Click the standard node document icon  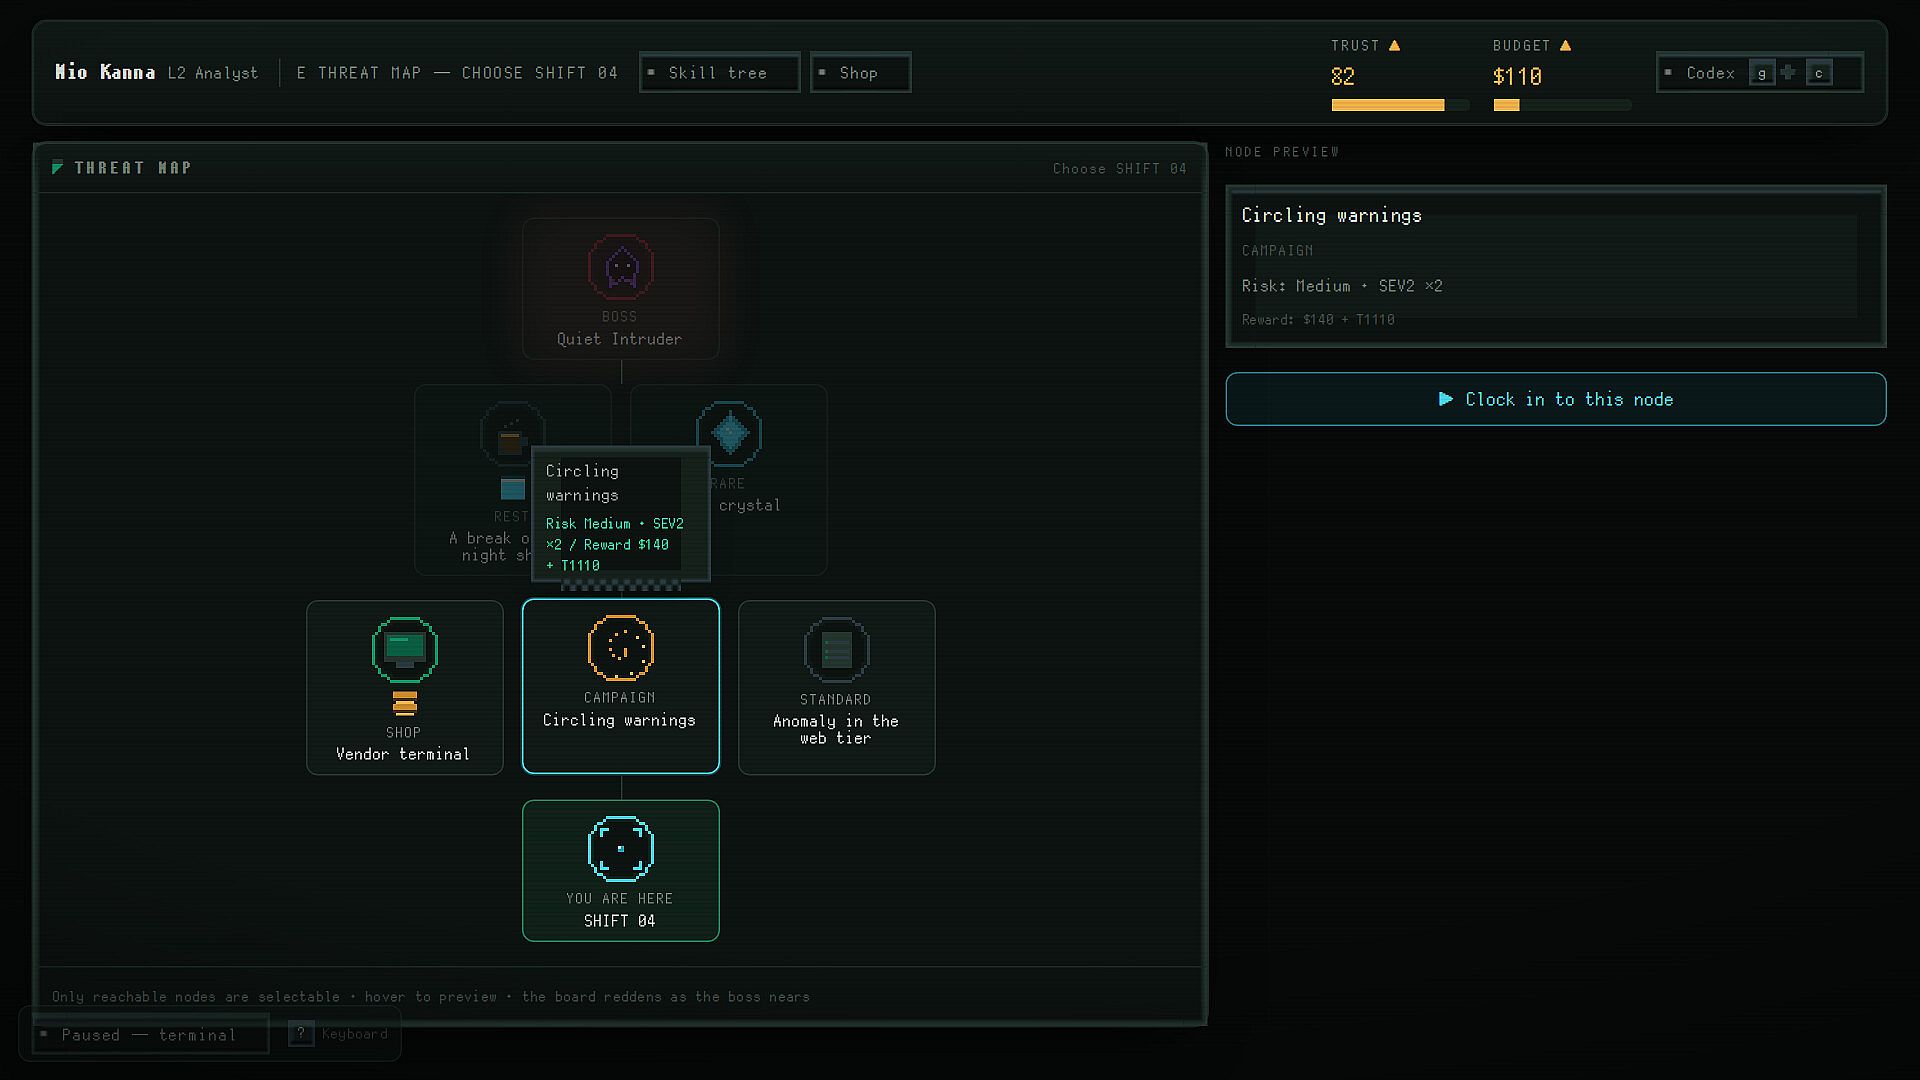pos(837,649)
